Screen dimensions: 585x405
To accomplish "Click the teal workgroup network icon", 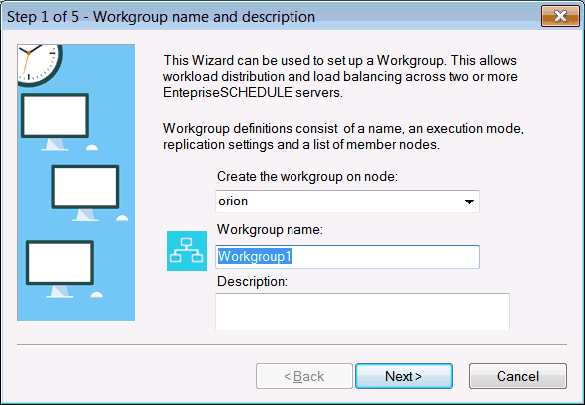I will point(187,251).
